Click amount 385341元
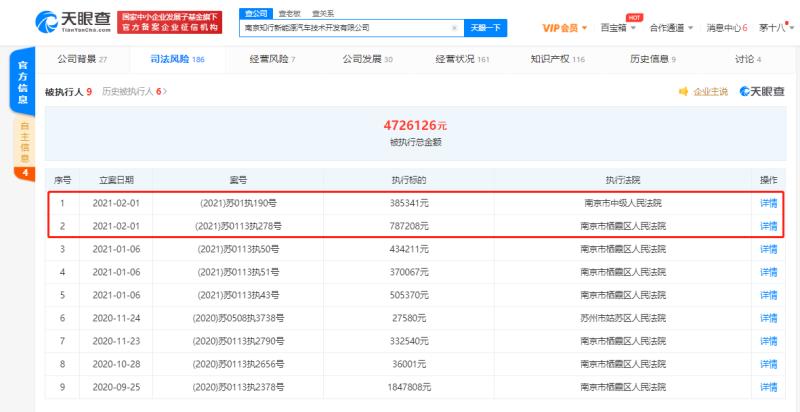Image resolution: width=800 pixels, height=412 pixels. point(409,203)
